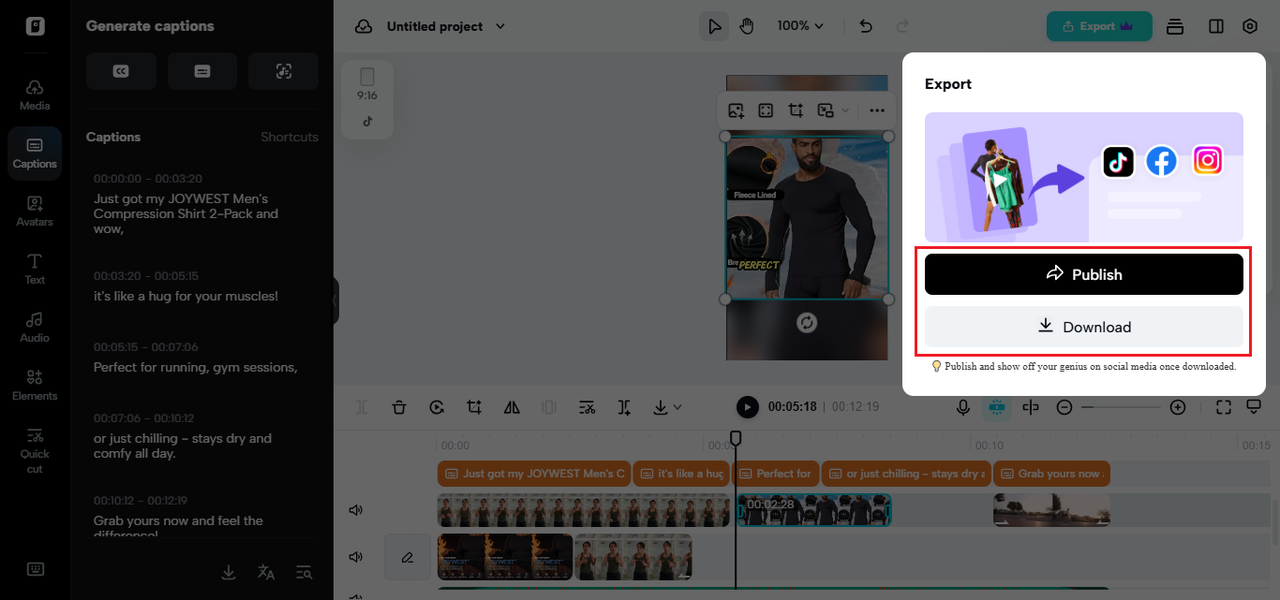Click the crop icon in timeline toolbar
The width and height of the screenshot is (1280, 600).
474,407
